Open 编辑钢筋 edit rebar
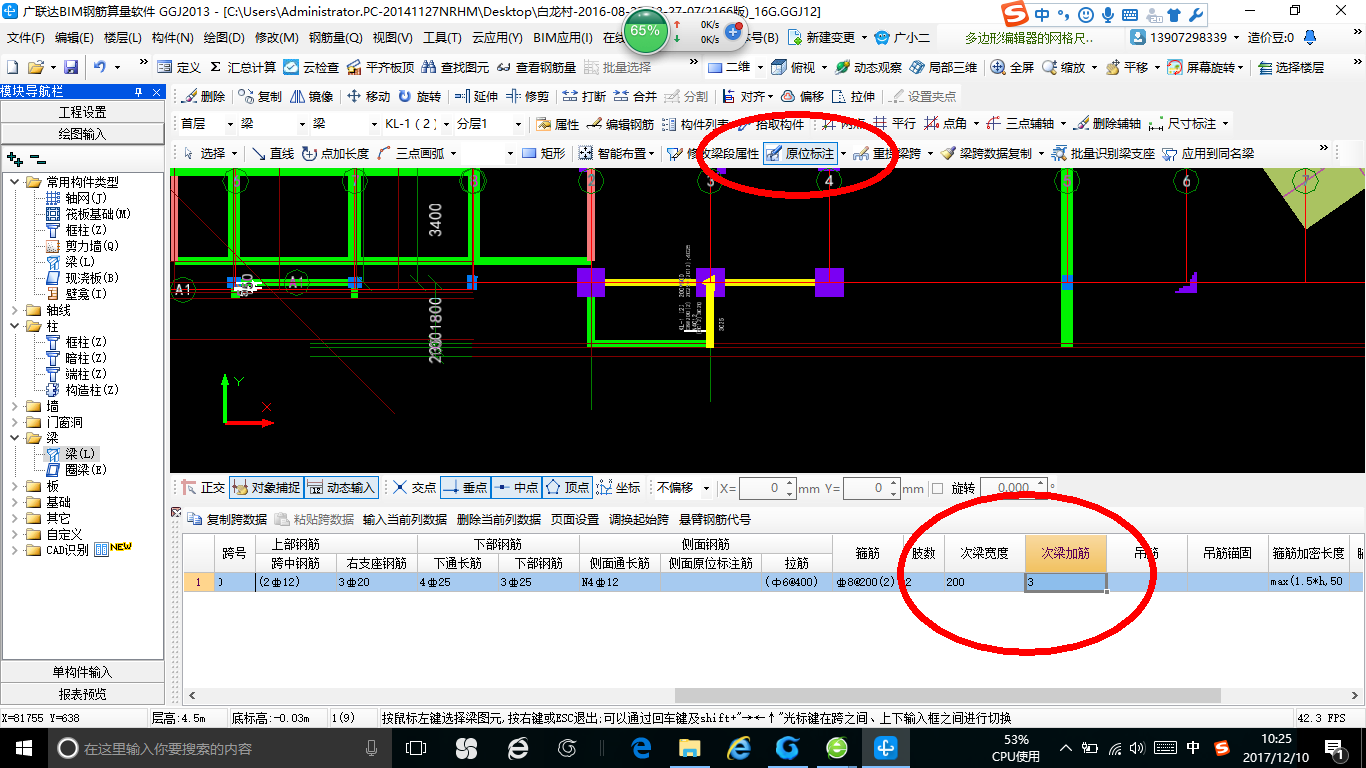The image size is (1366, 768). [x=620, y=124]
